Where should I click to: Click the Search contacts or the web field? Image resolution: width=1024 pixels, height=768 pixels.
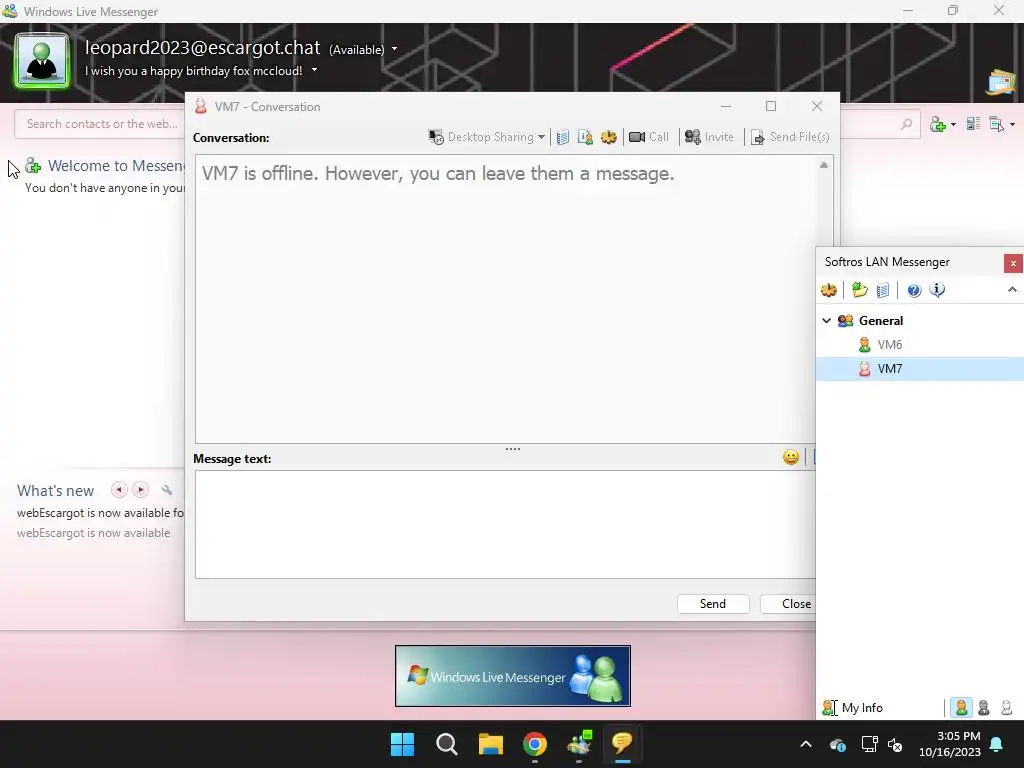point(101,124)
